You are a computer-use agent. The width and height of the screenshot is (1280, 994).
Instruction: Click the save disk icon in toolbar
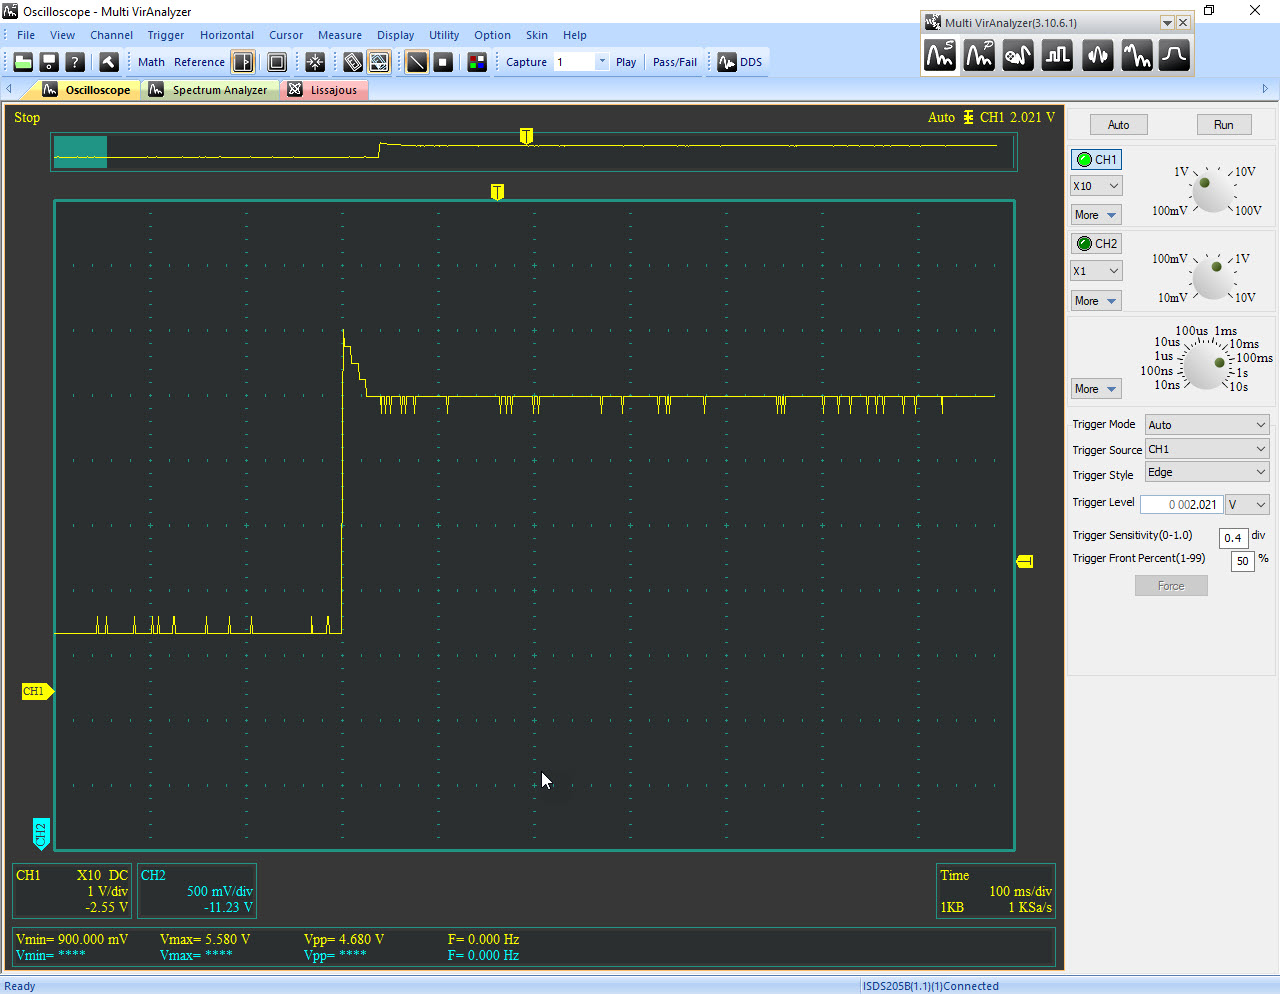point(49,62)
